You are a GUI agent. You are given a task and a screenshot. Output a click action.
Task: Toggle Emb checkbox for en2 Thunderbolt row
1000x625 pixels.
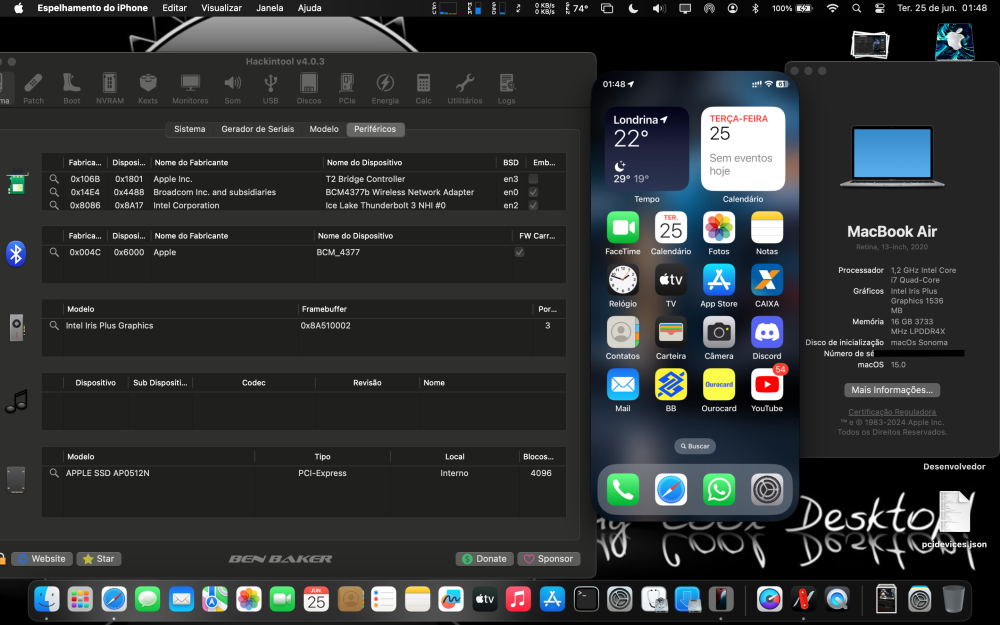point(533,205)
